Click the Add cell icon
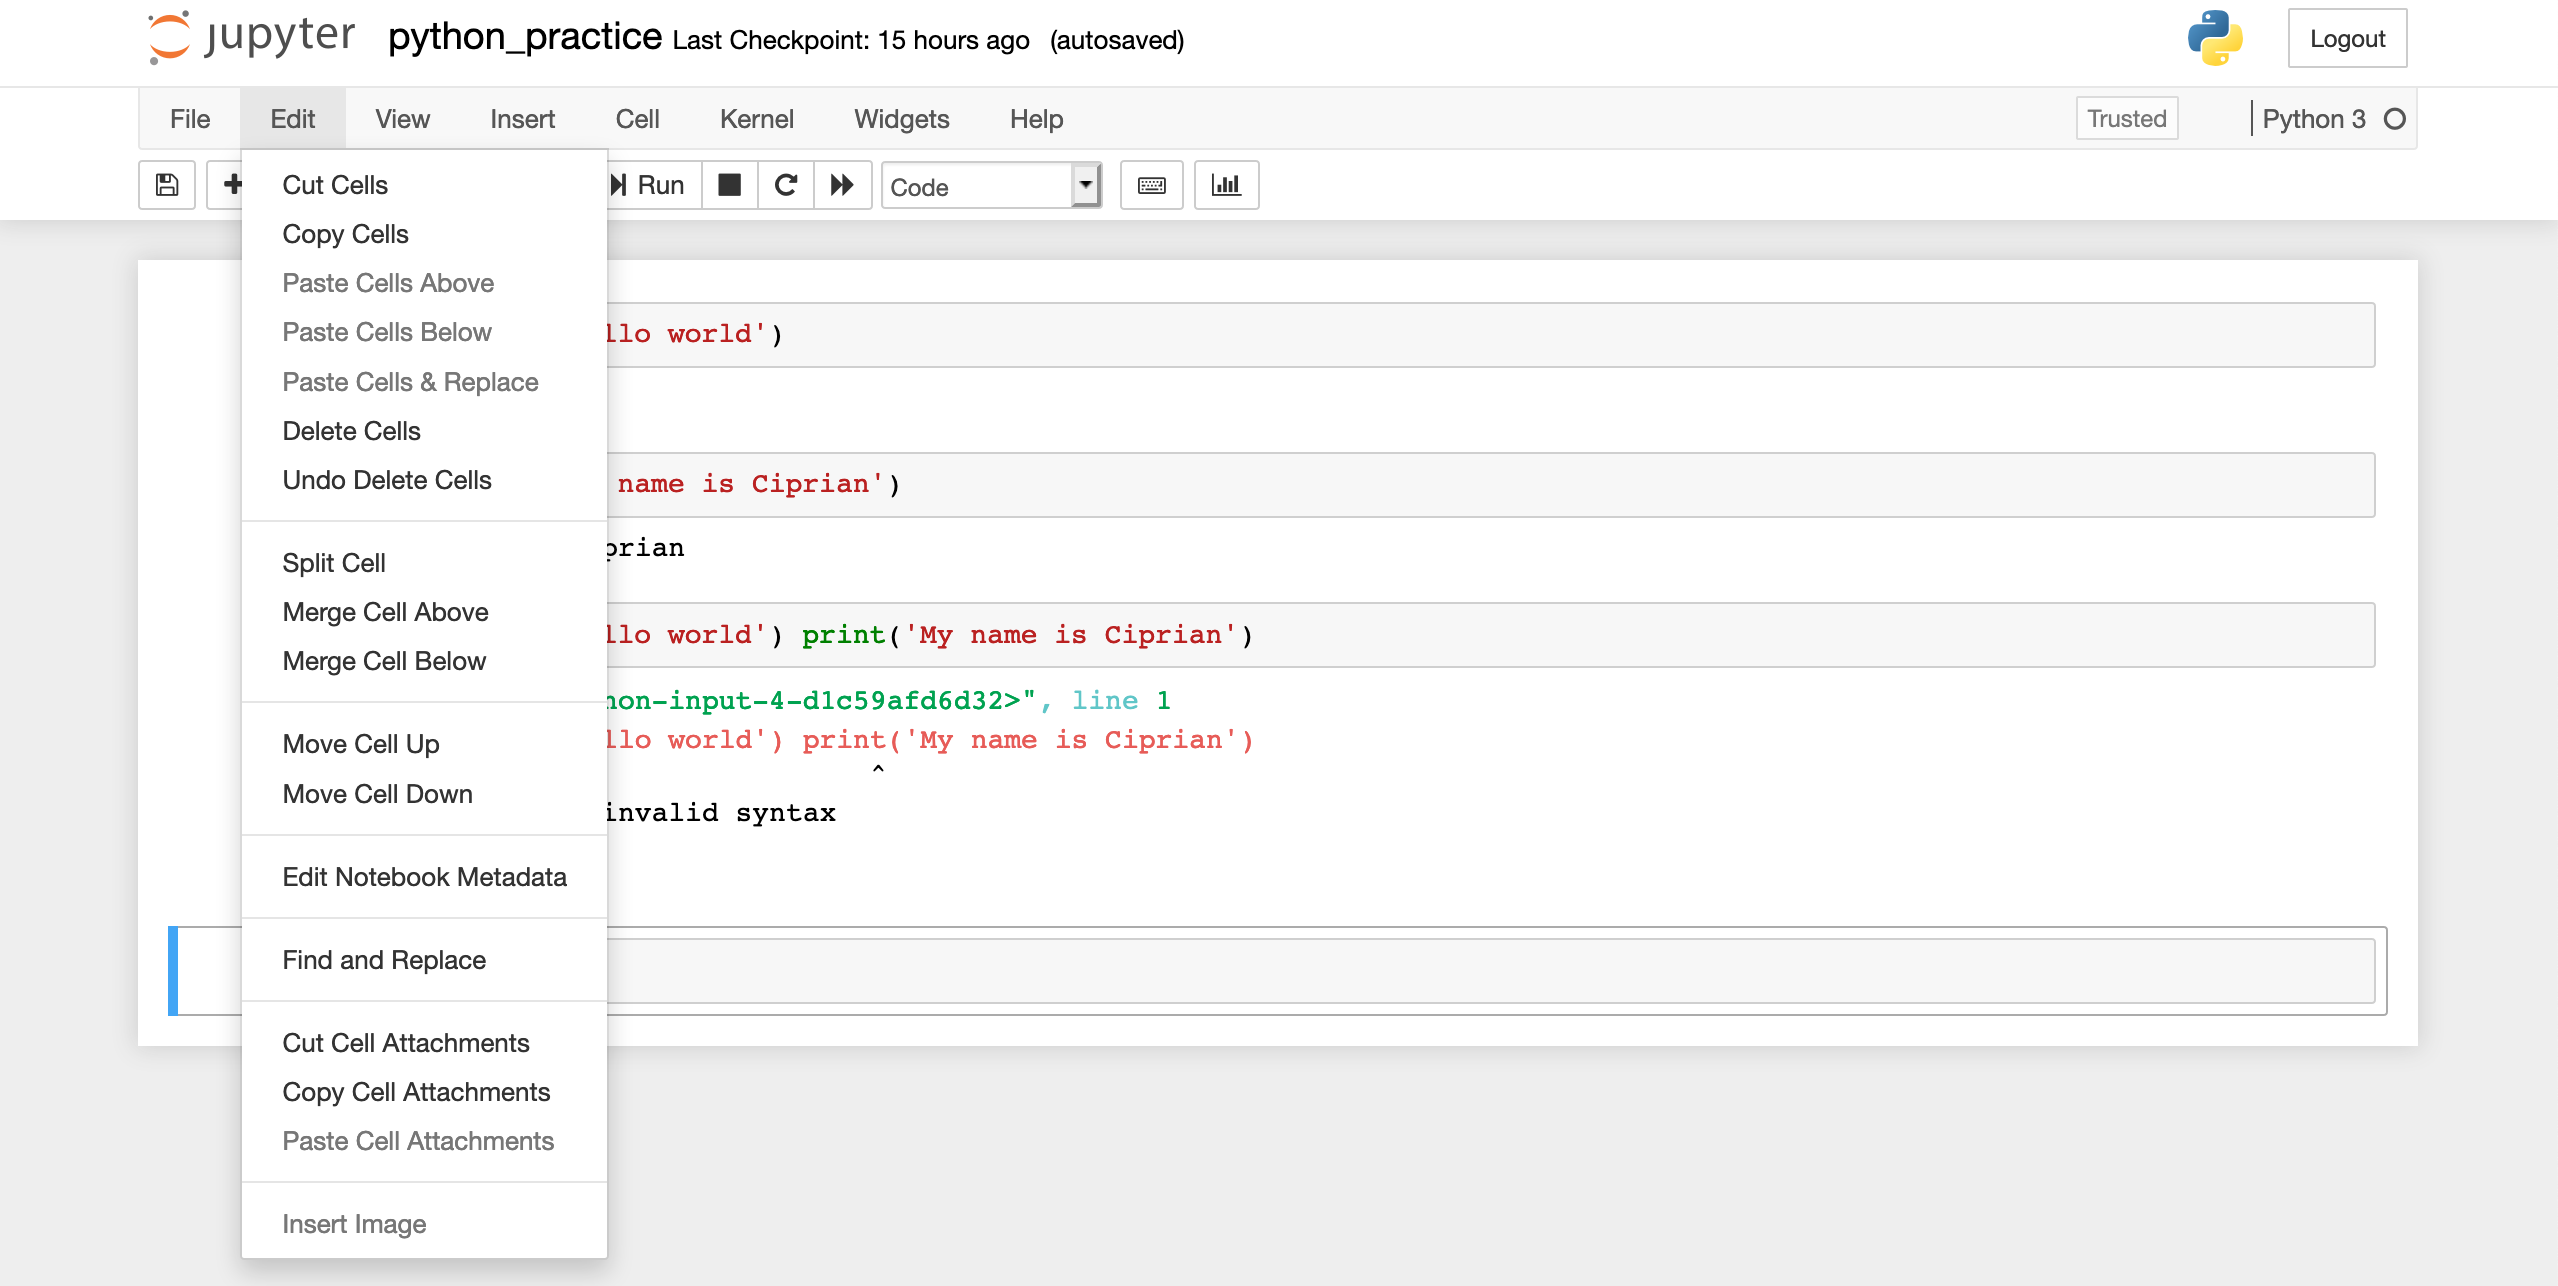Screen dimensions: 2558x1286 point(233,184)
